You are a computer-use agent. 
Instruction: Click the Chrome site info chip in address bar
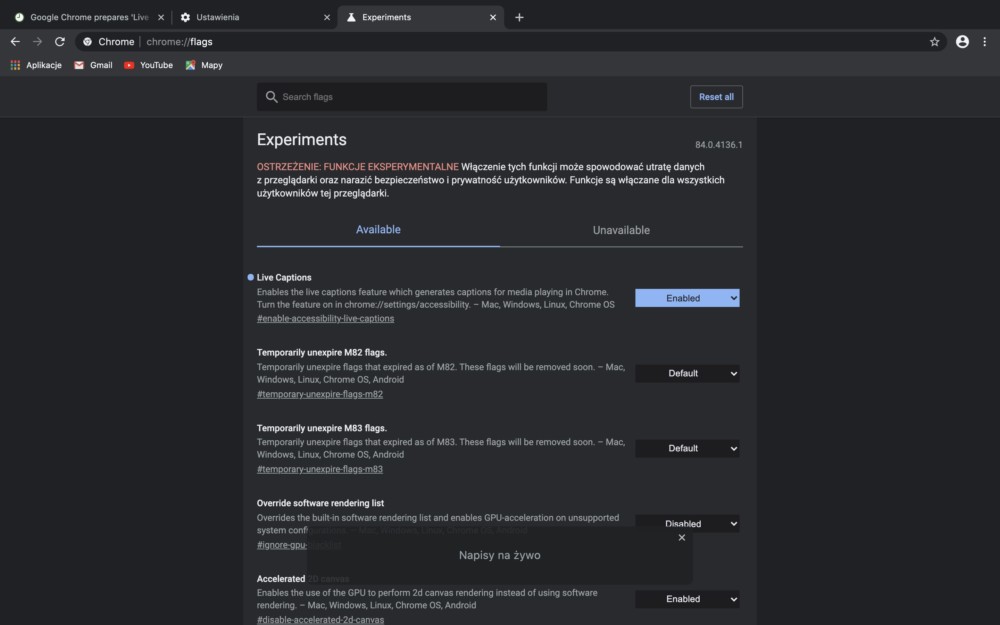tap(108, 41)
